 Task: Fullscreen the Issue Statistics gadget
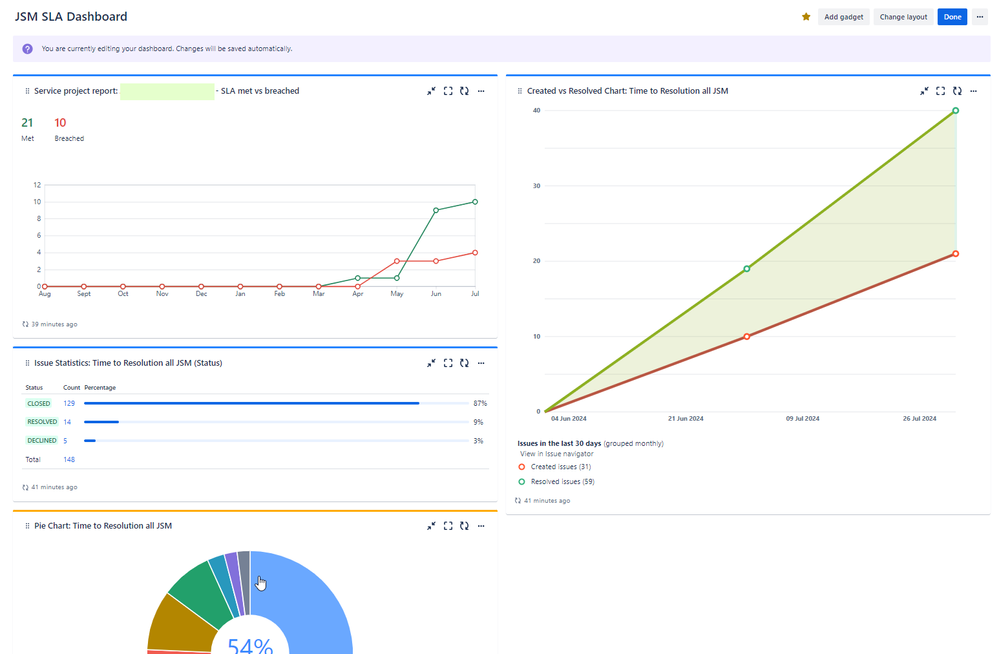click(447, 363)
